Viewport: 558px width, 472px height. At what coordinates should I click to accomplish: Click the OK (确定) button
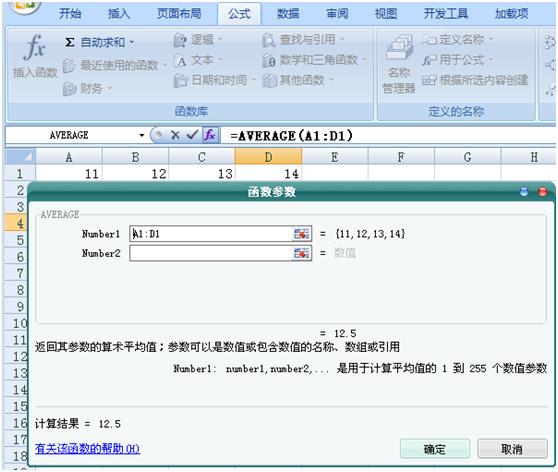click(x=435, y=449)
